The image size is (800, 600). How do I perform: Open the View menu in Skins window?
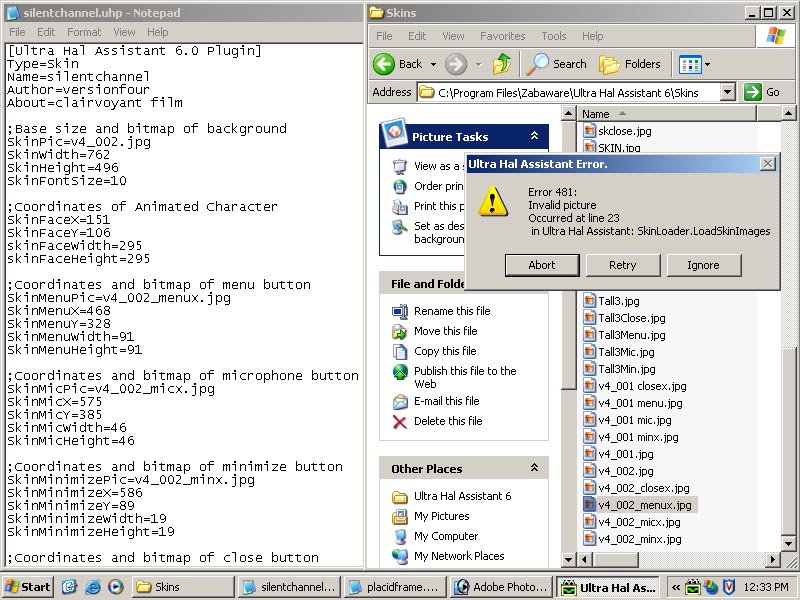tap(453, 36)
